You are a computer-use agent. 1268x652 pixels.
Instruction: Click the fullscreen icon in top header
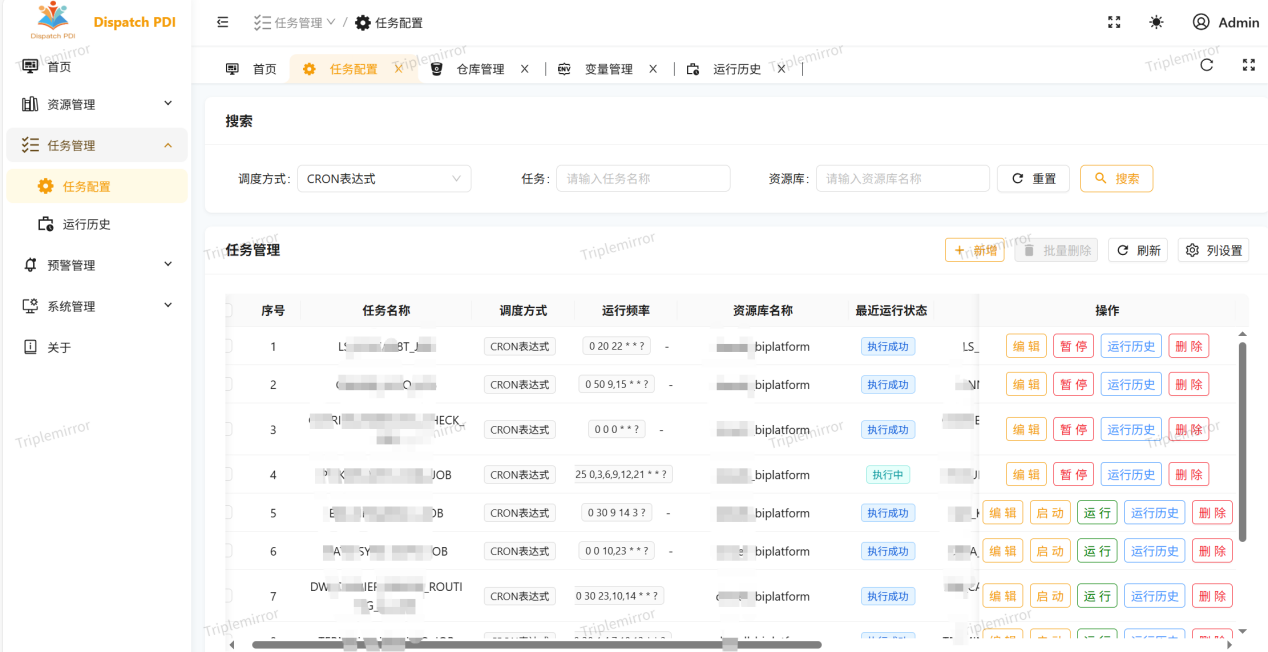point(1114,22)
